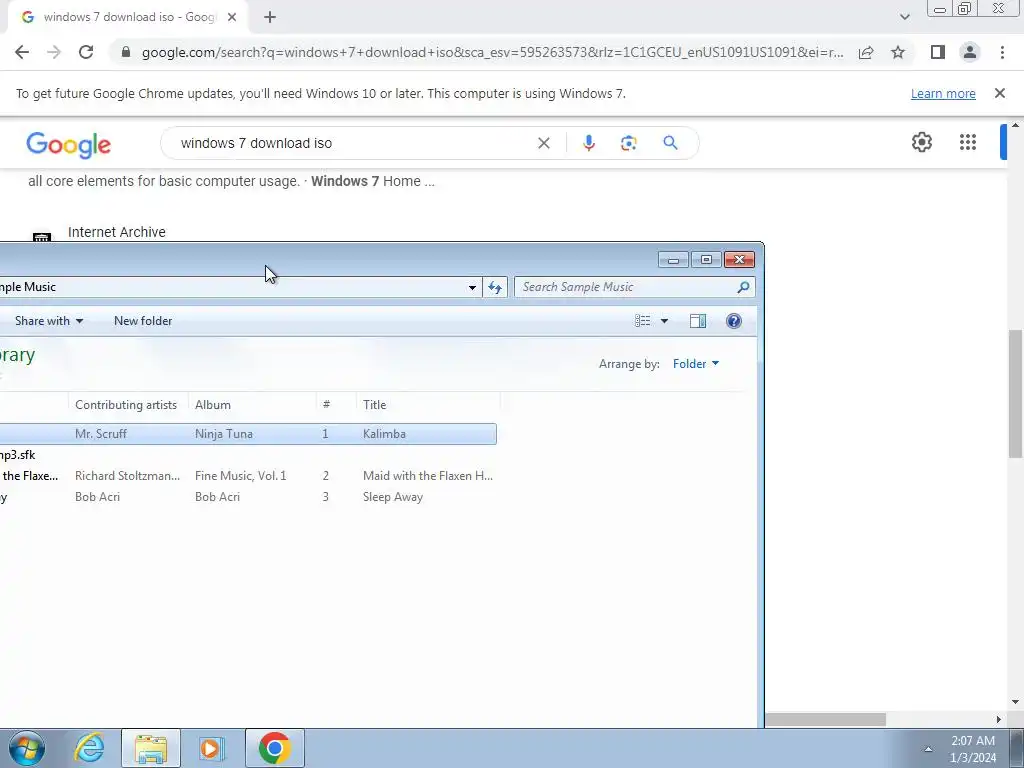The image size is (1024, 768).
Task: Open Chrome profile avatar
Action: (x=970, y=52)
